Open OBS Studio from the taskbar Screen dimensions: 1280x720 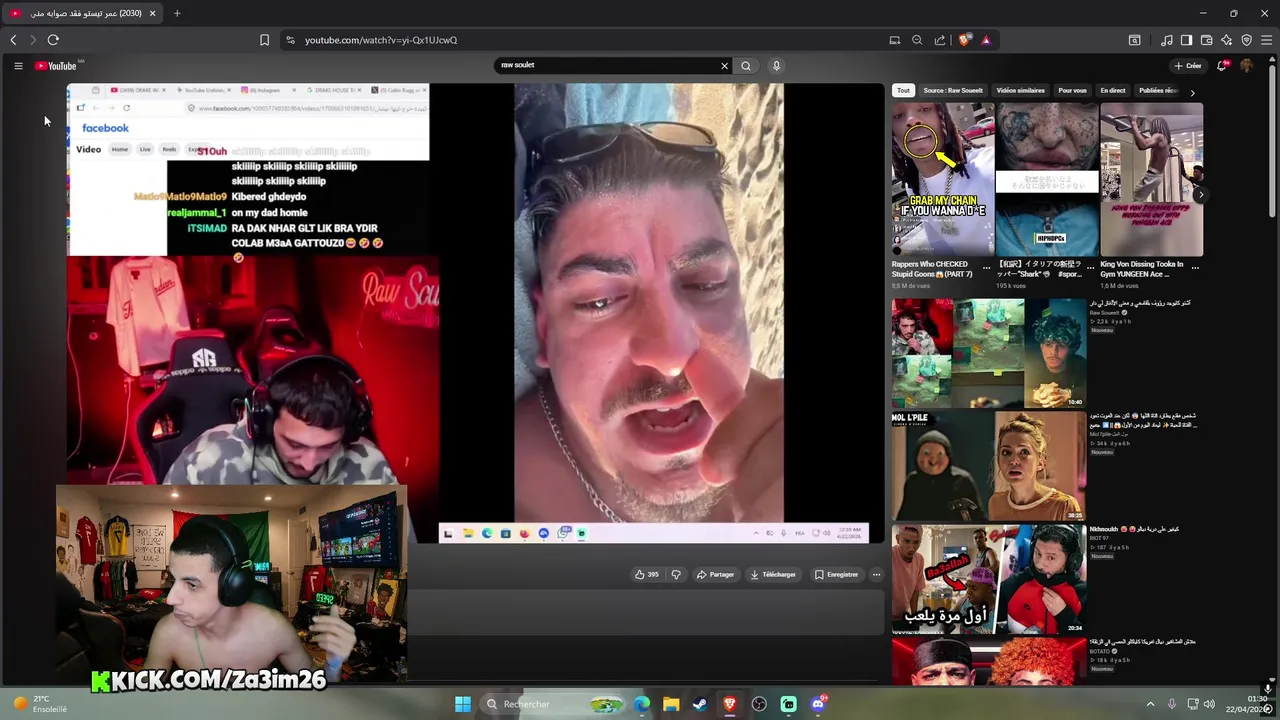tap(759, 704)
